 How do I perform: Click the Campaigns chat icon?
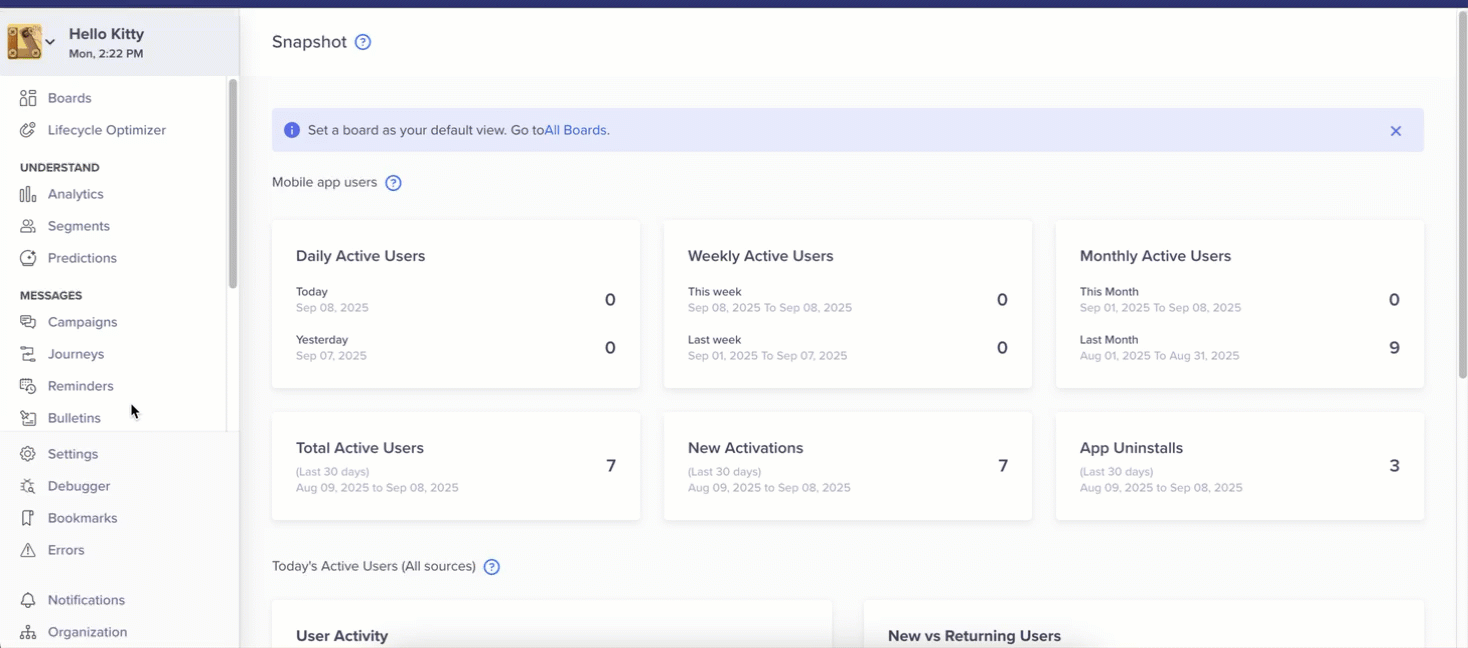coord(28,322)
